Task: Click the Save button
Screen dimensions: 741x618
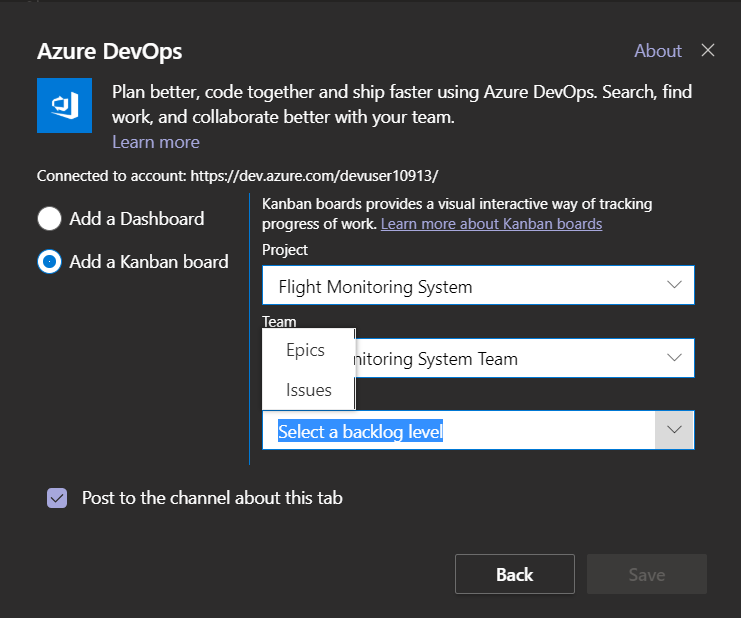Action: 646,574
